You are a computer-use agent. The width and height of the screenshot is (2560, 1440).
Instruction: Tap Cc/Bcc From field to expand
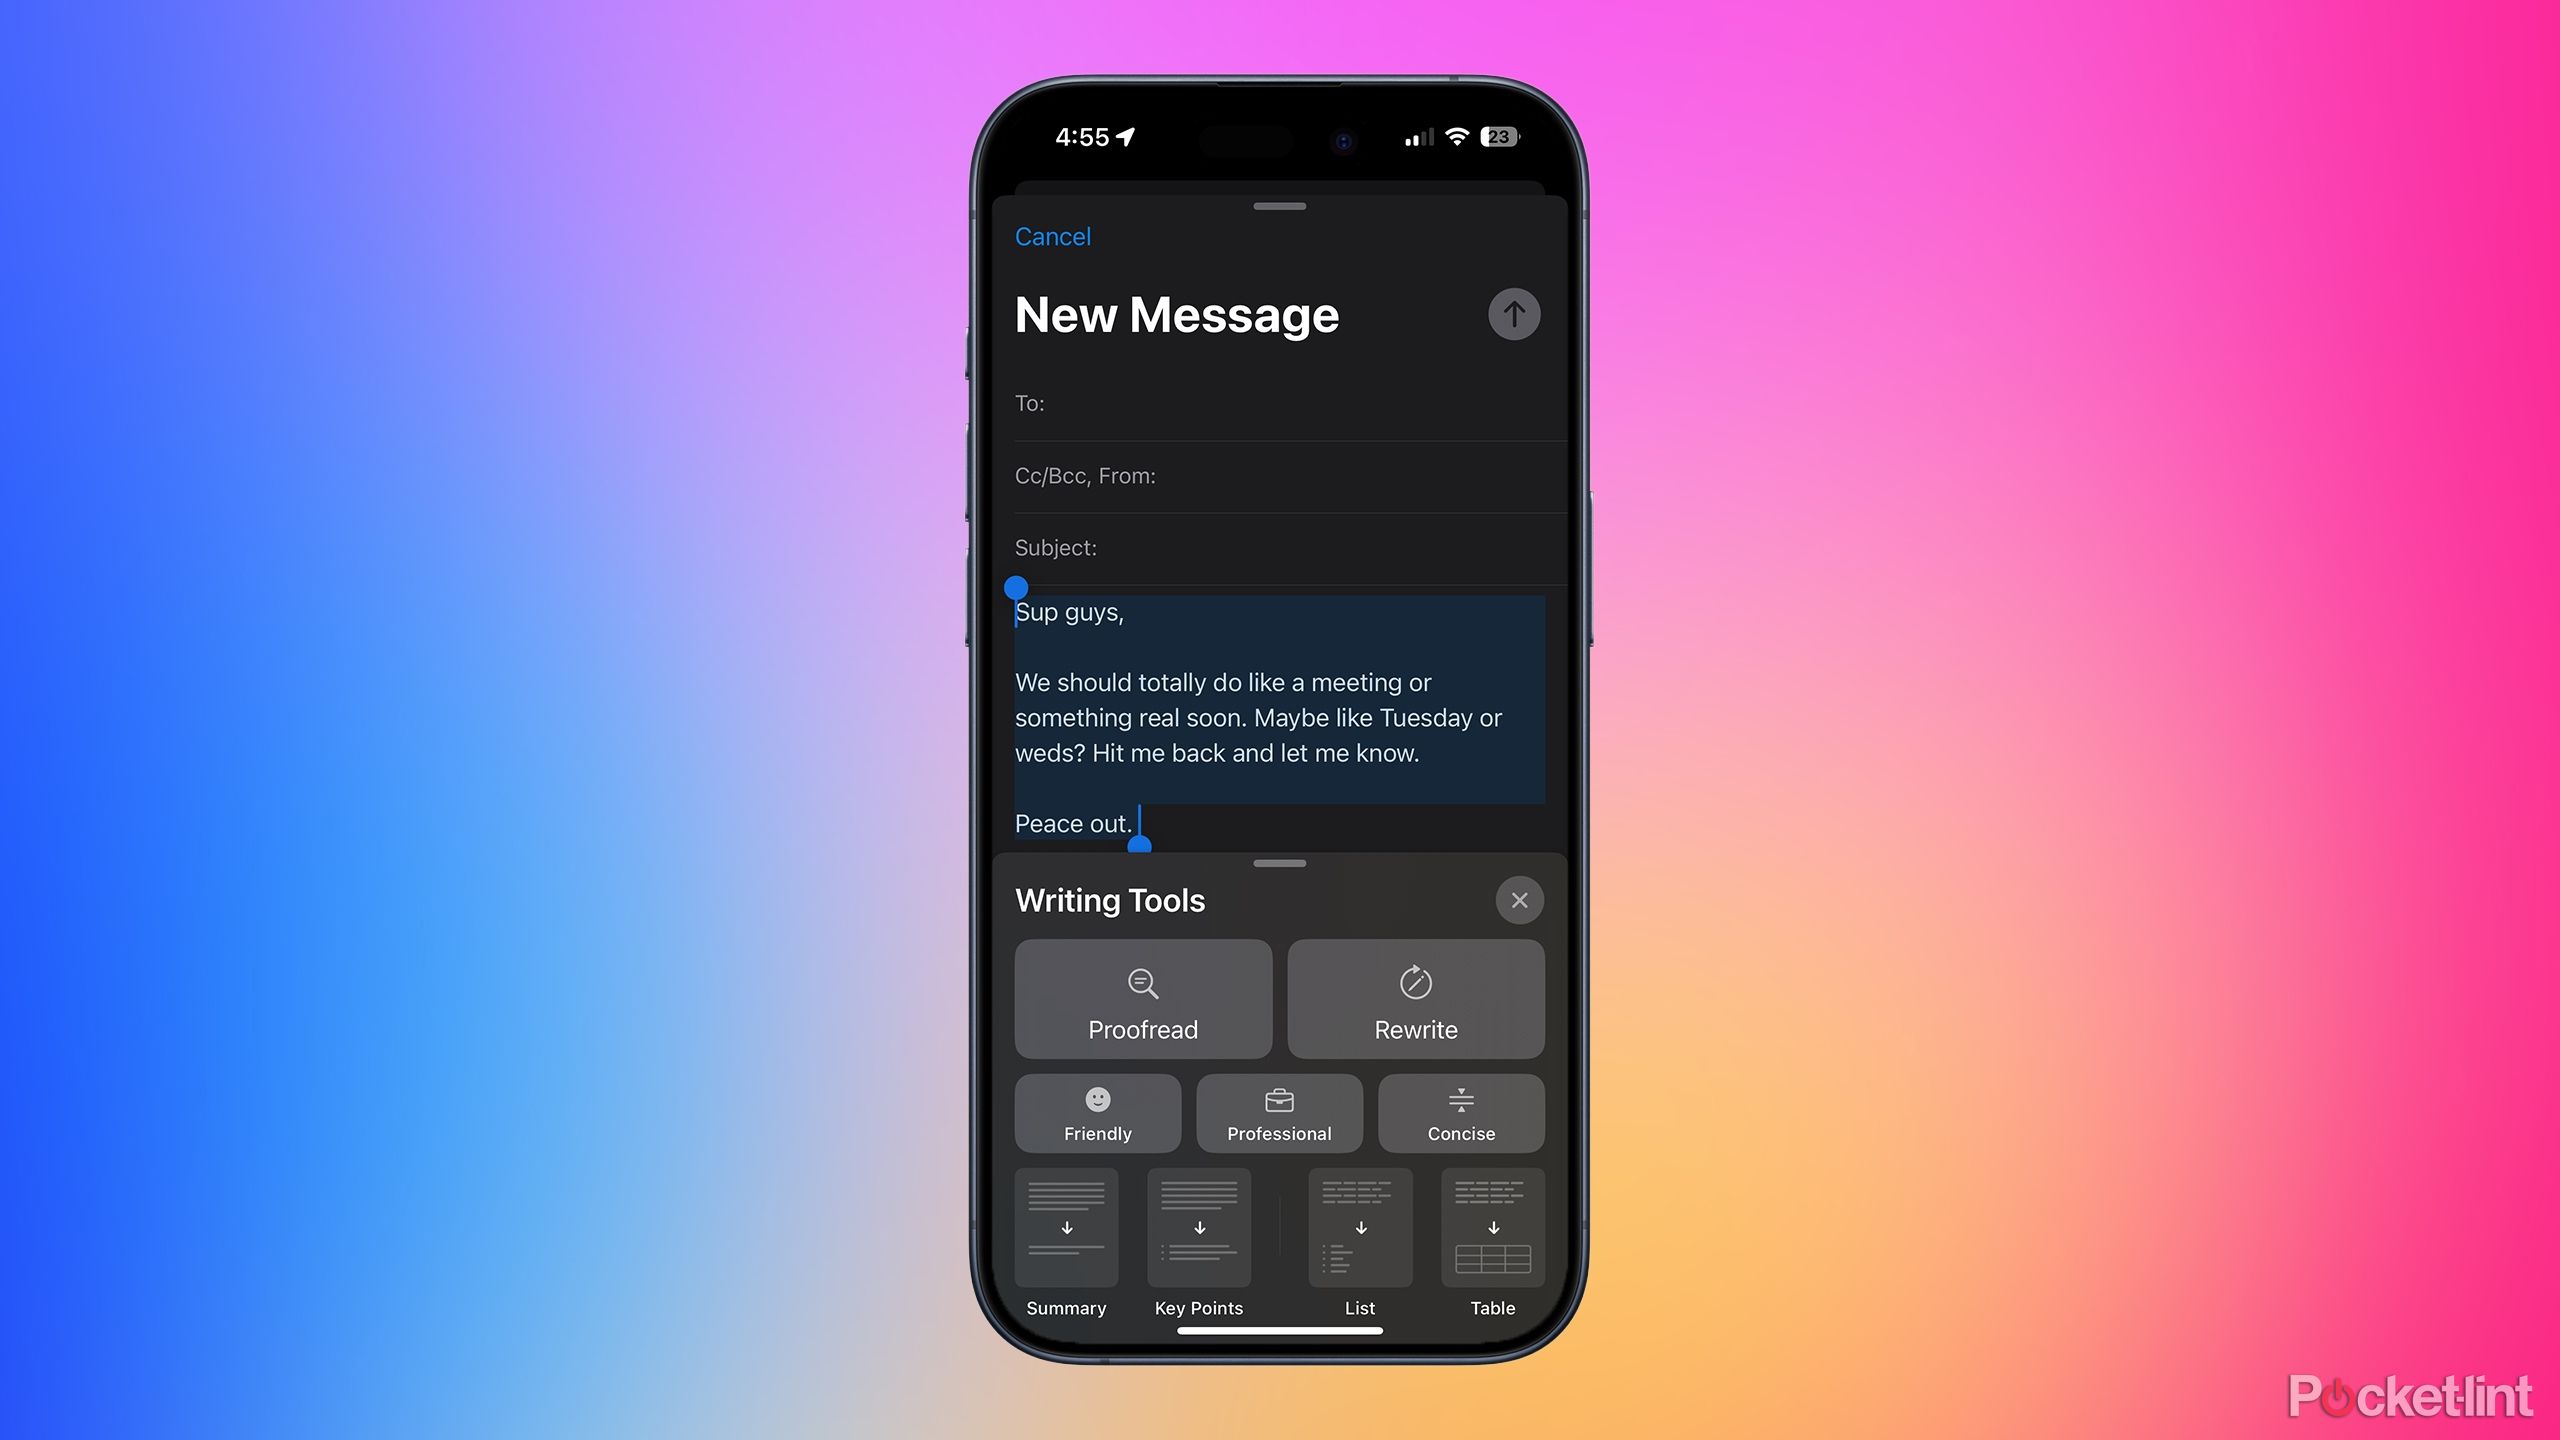click(x=1280, y=475)
